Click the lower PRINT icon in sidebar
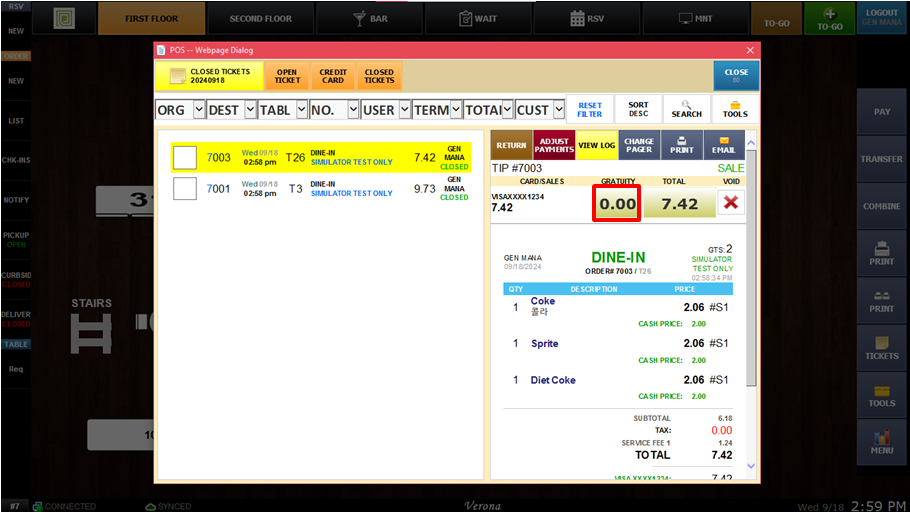Image resolution: width=910 pixels, height=512 pixels. click(x=882, y=301)
